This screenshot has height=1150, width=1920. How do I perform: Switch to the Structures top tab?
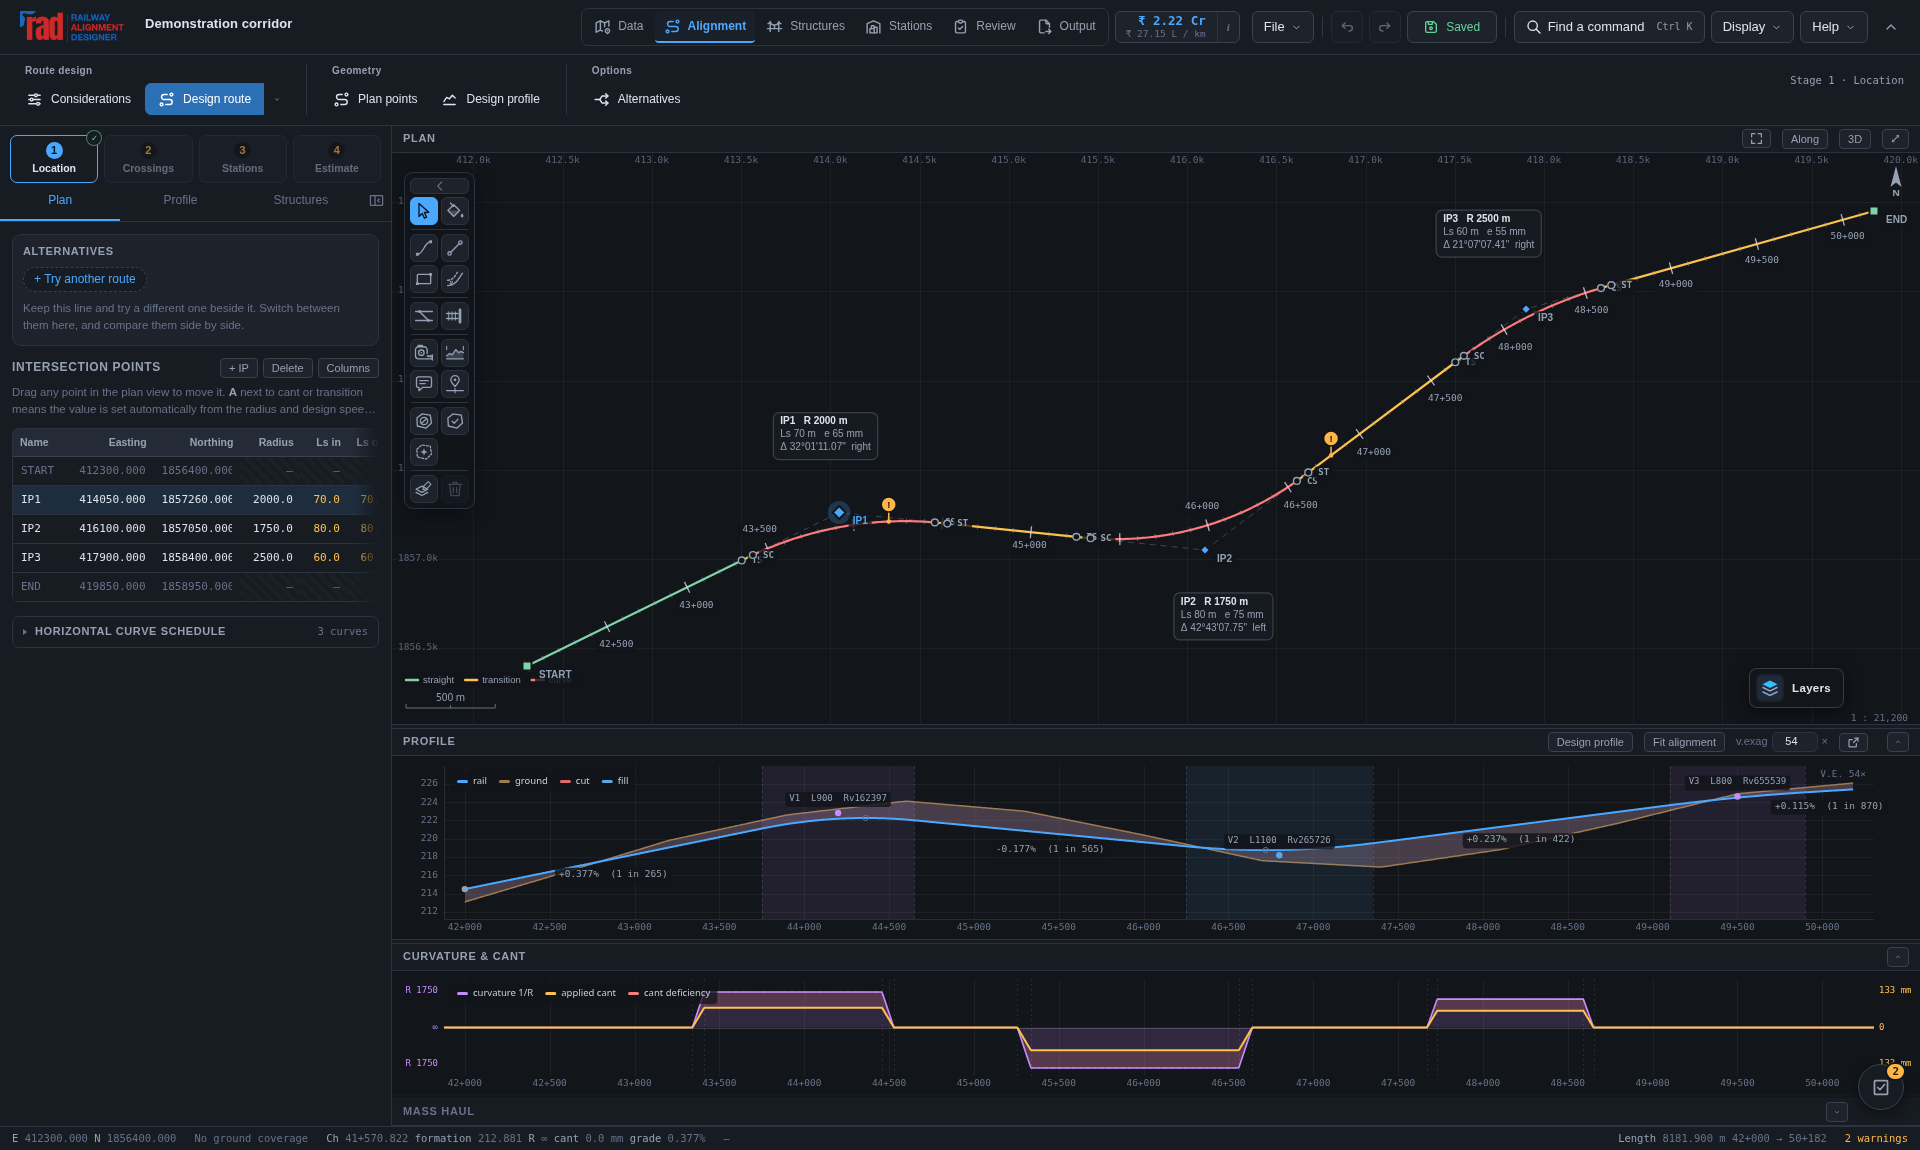pos(806,27)
